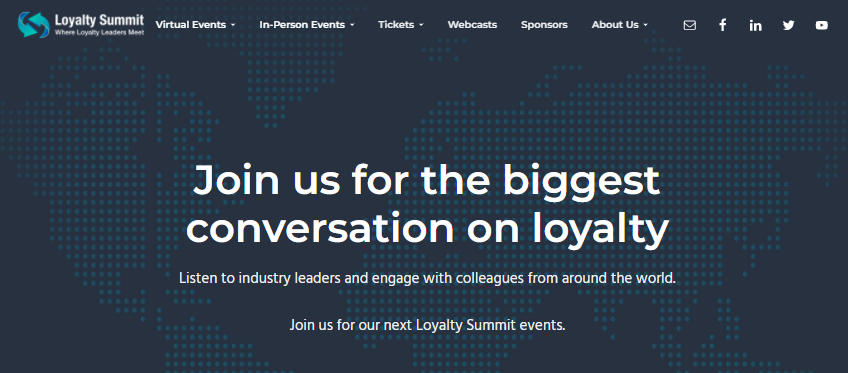848x373 pixels.
Task: Open the Sponsors menu item
Action: [x=544, y=25]
